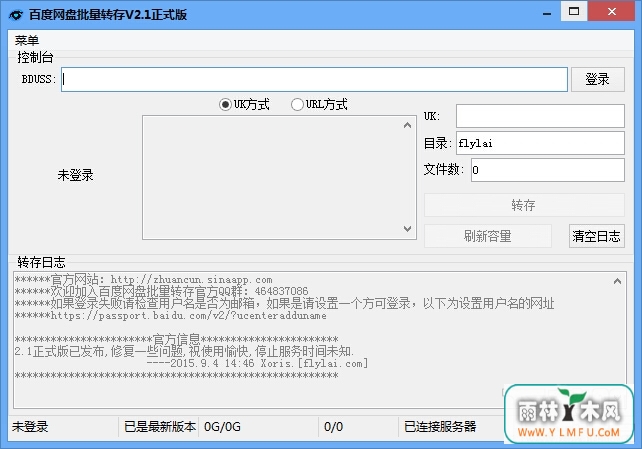Click the 已连接服务器 status entry

click(x=440, y=427)
